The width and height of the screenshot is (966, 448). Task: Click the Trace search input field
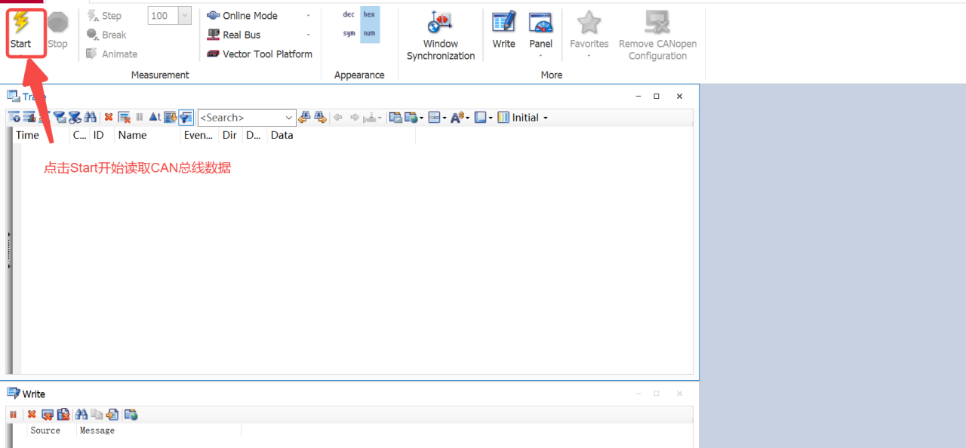(x=241, y=118)
